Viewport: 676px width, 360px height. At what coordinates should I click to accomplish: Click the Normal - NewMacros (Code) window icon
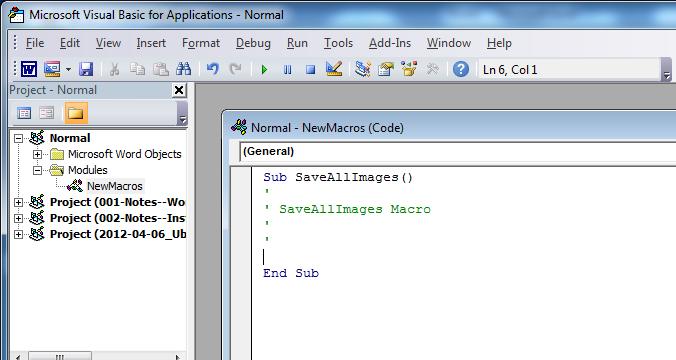coord(239,127)
